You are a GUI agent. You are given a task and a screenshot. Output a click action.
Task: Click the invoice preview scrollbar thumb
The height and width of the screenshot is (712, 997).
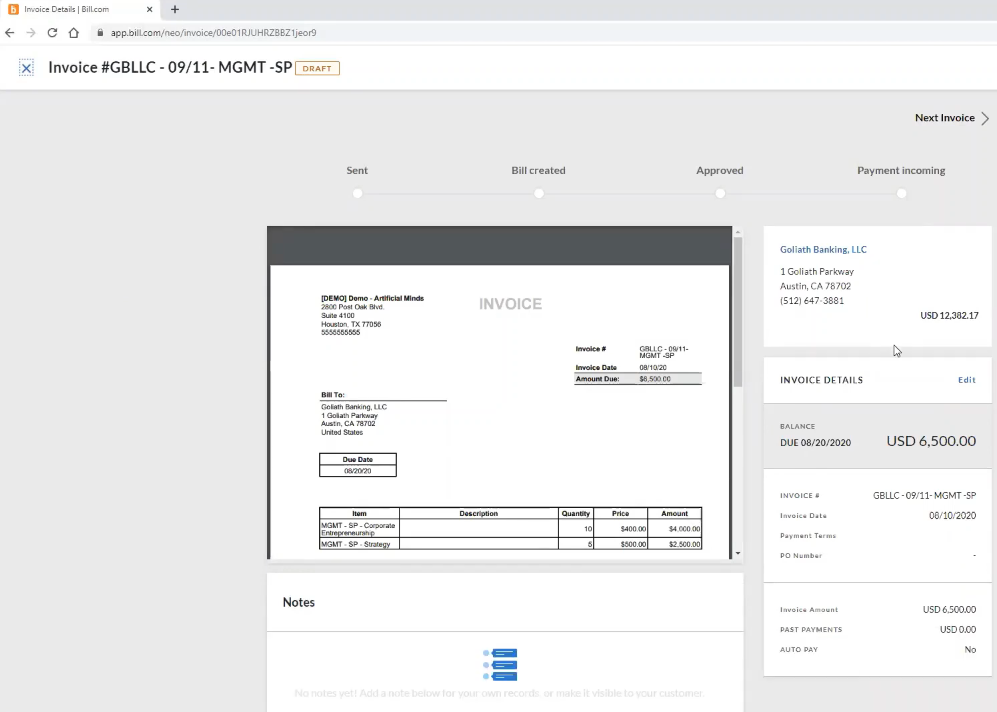click(738, 312)
